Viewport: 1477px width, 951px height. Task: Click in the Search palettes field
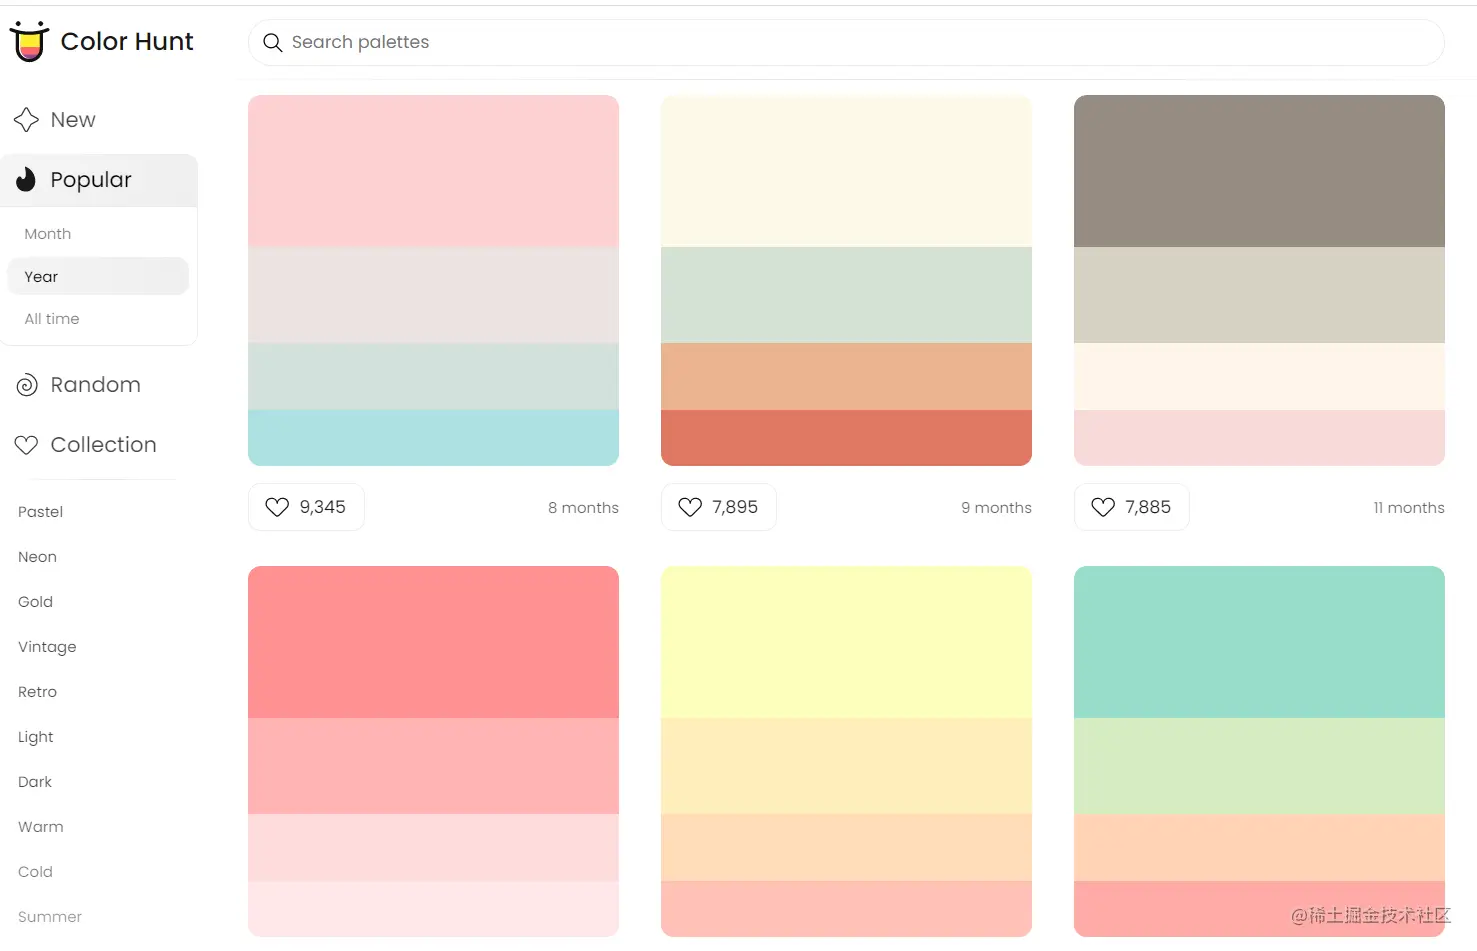[846, 42]
